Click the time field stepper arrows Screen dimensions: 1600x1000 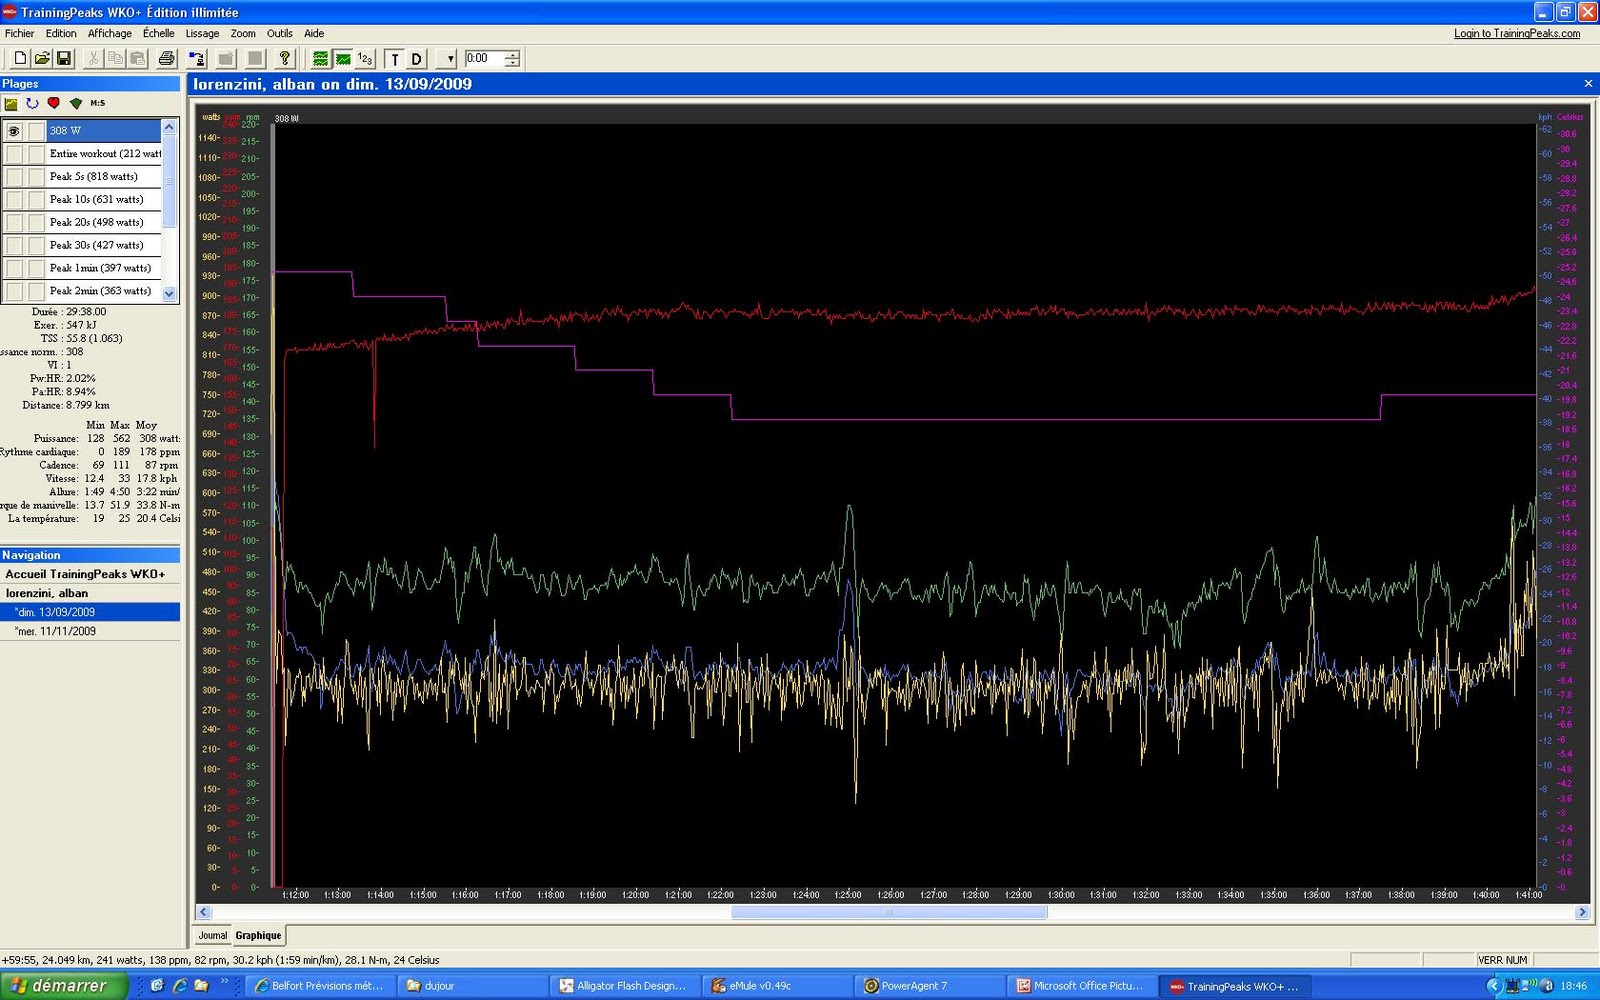512,59
